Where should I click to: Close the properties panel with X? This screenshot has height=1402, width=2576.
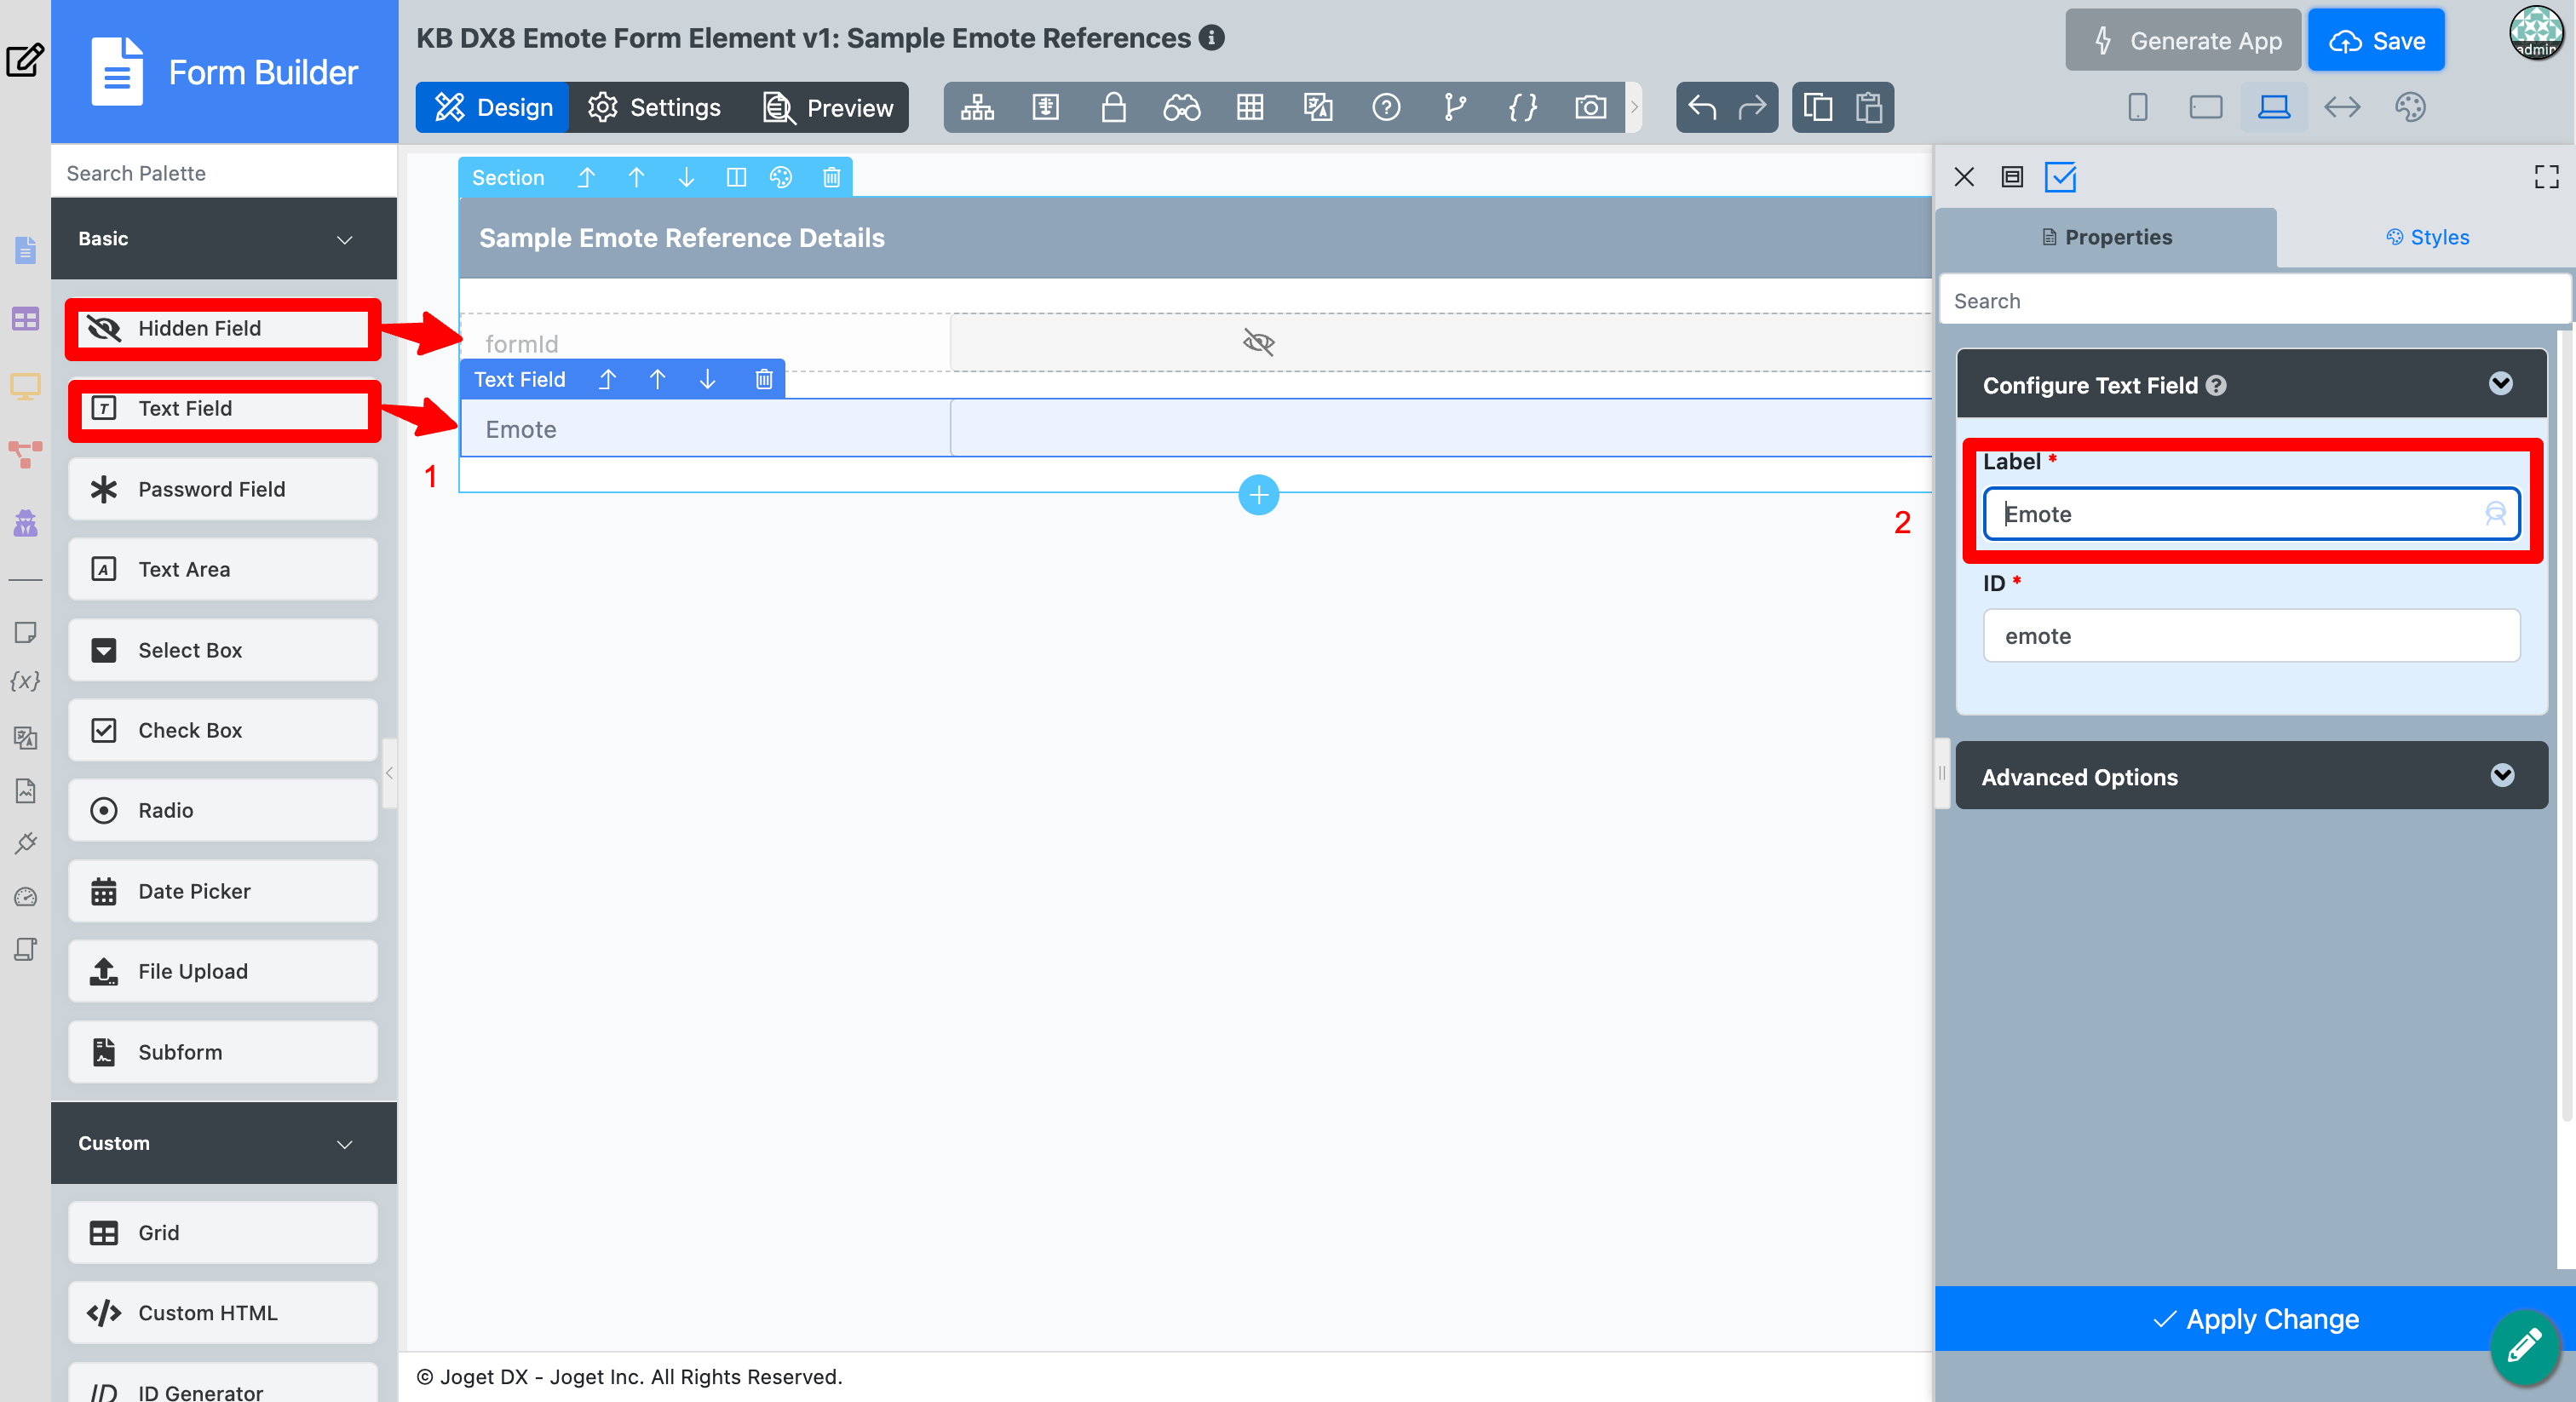coord(1964,177)
